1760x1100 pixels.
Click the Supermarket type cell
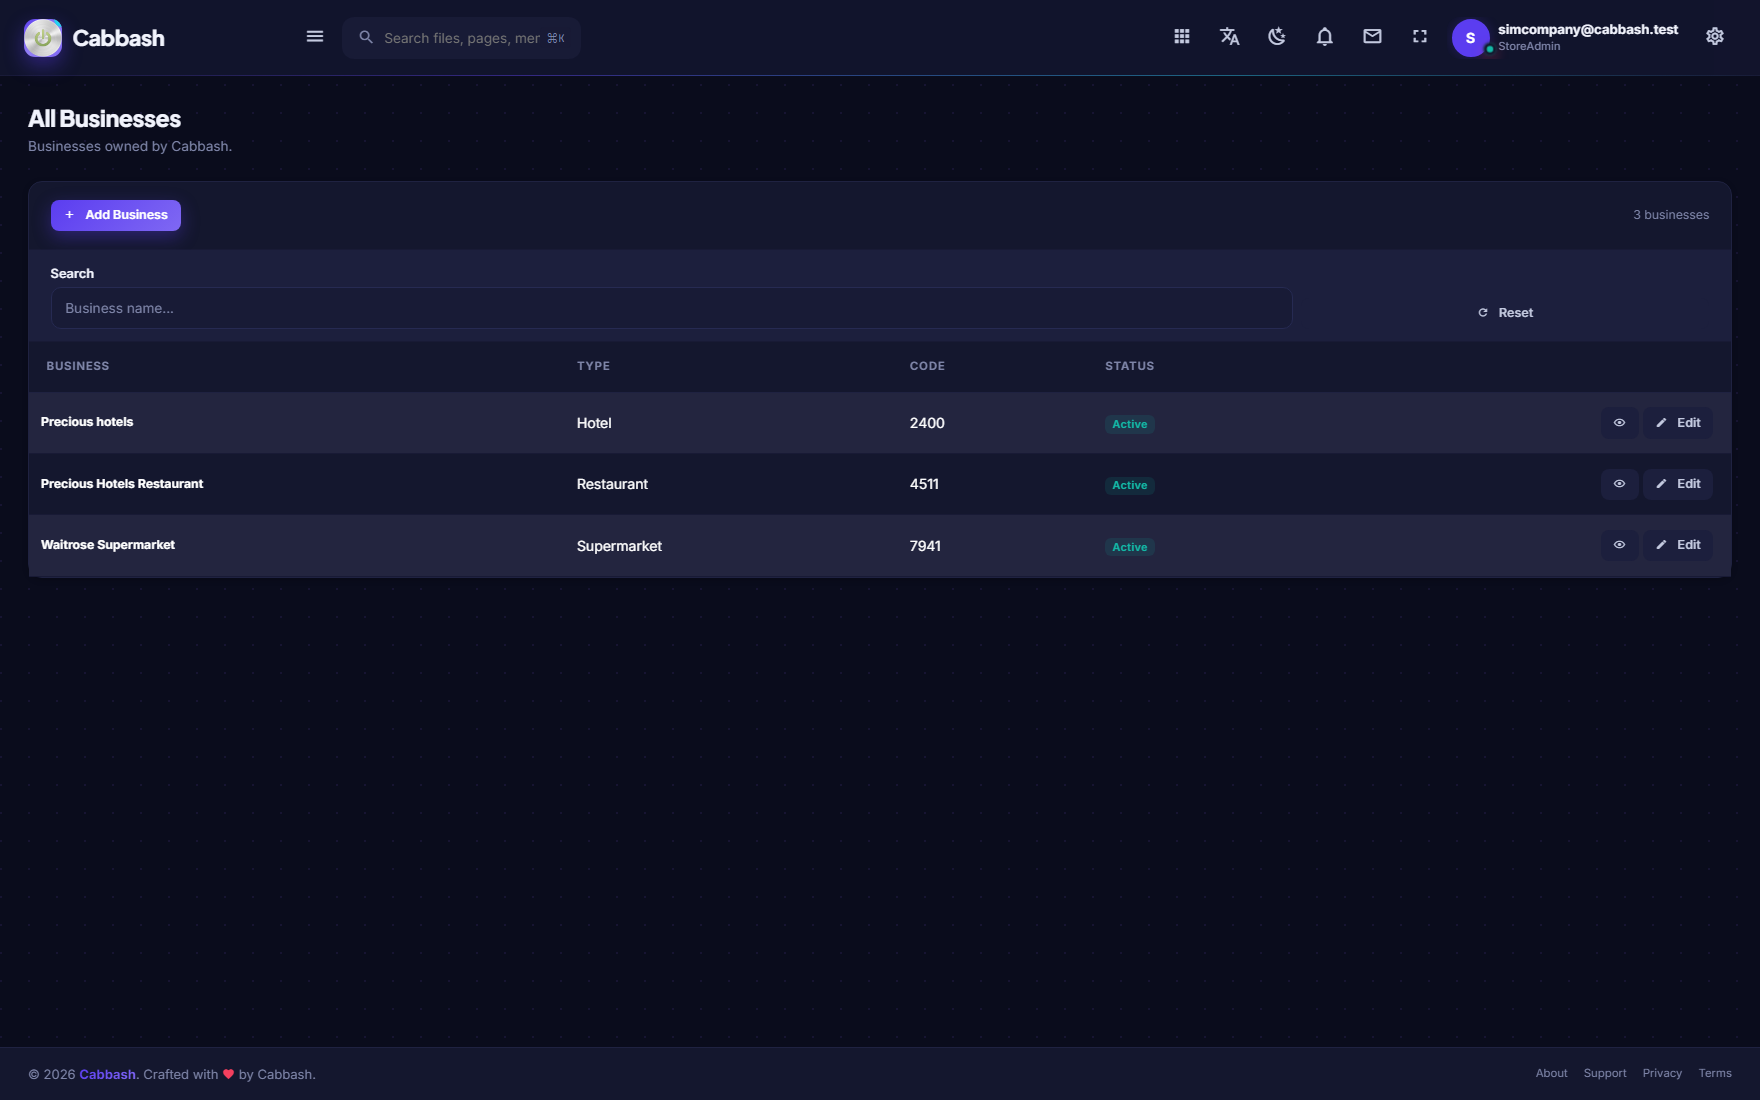[619, 546]
